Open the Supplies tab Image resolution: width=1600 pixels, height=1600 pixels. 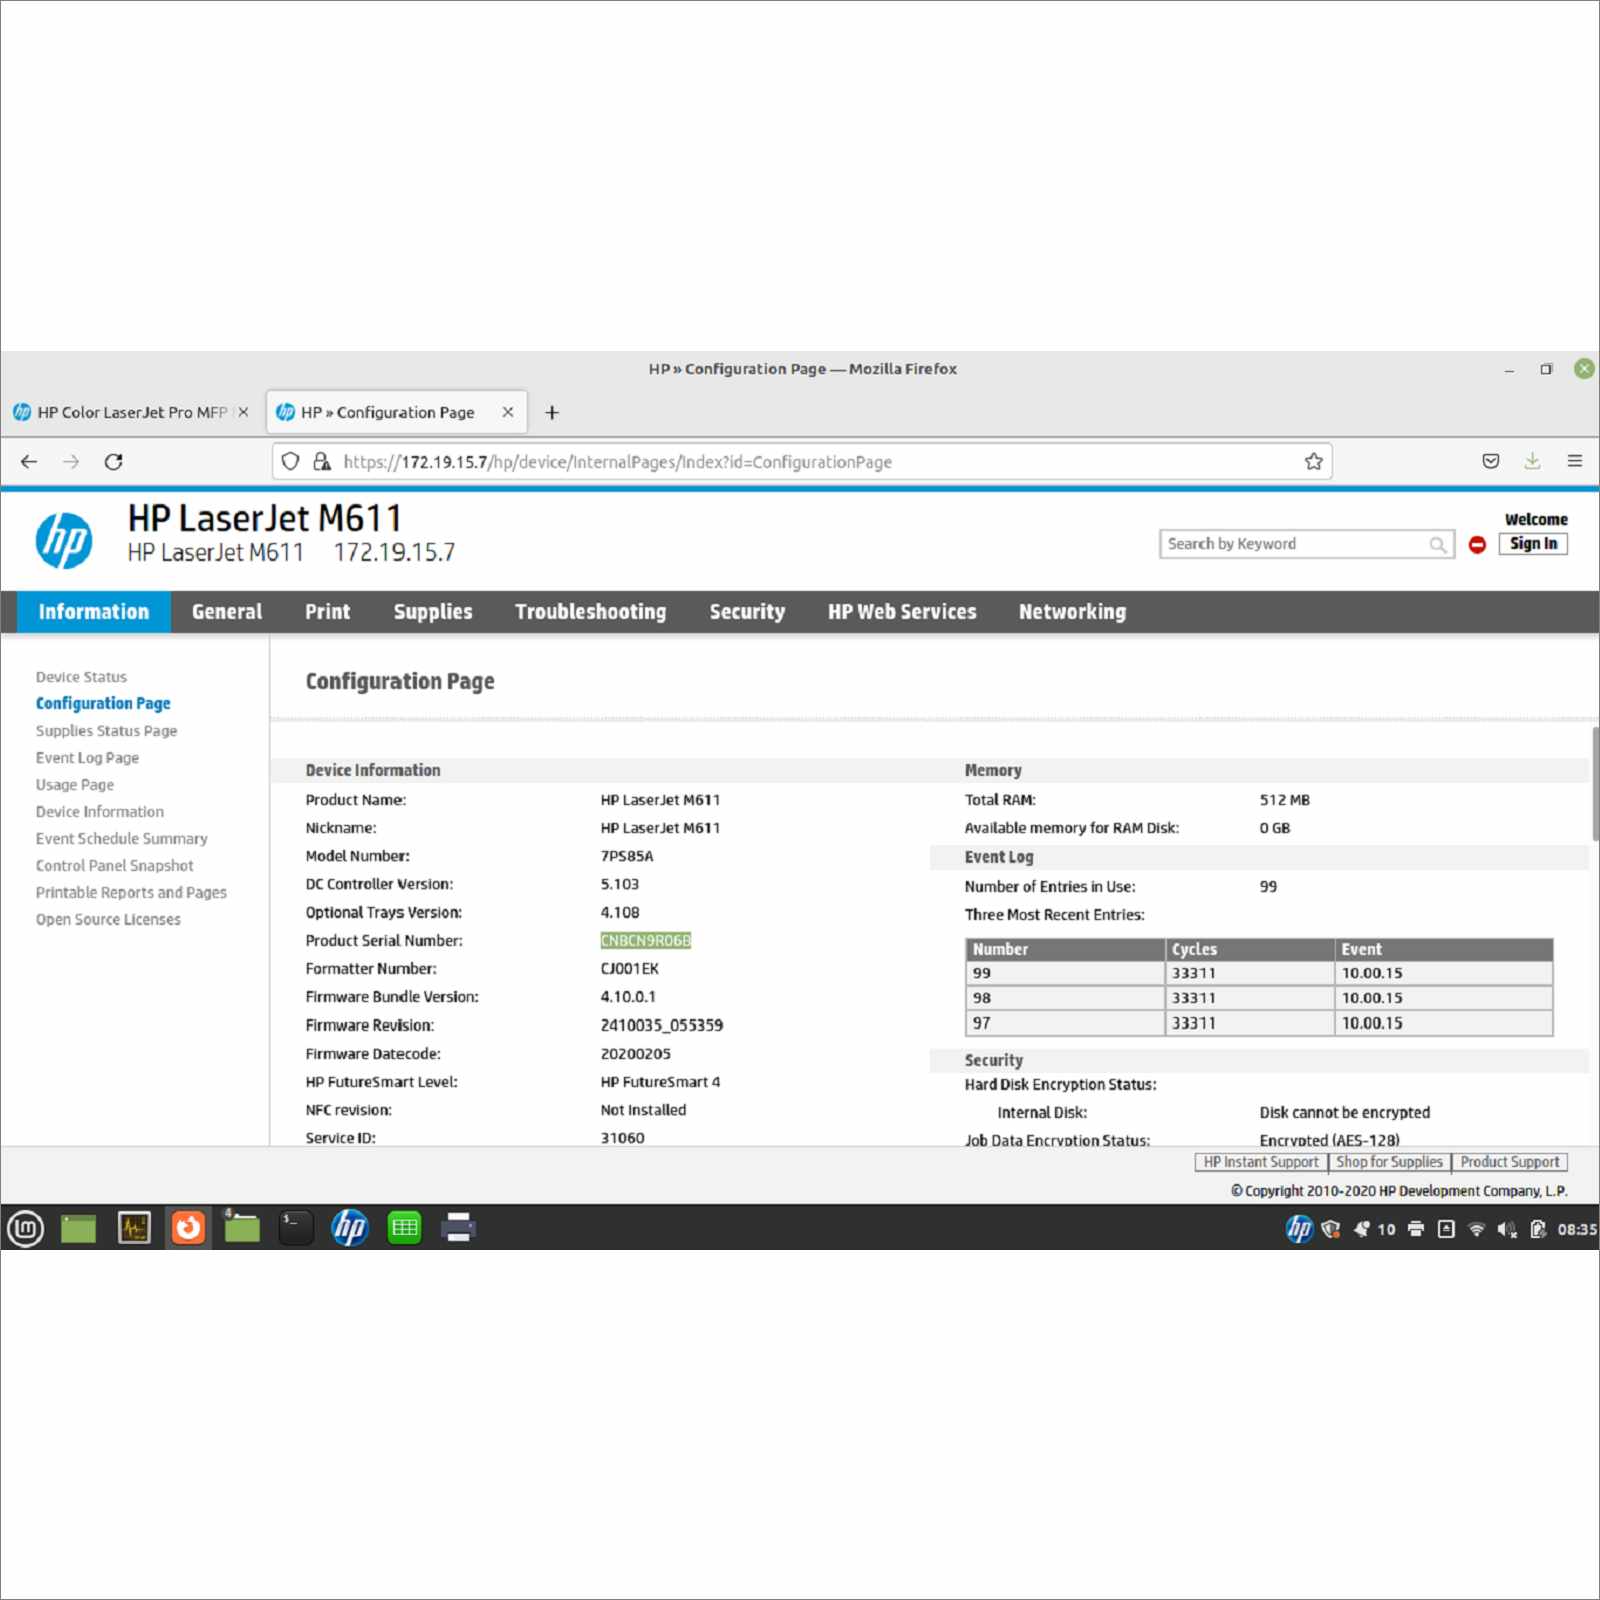click(x=433, y=612)
